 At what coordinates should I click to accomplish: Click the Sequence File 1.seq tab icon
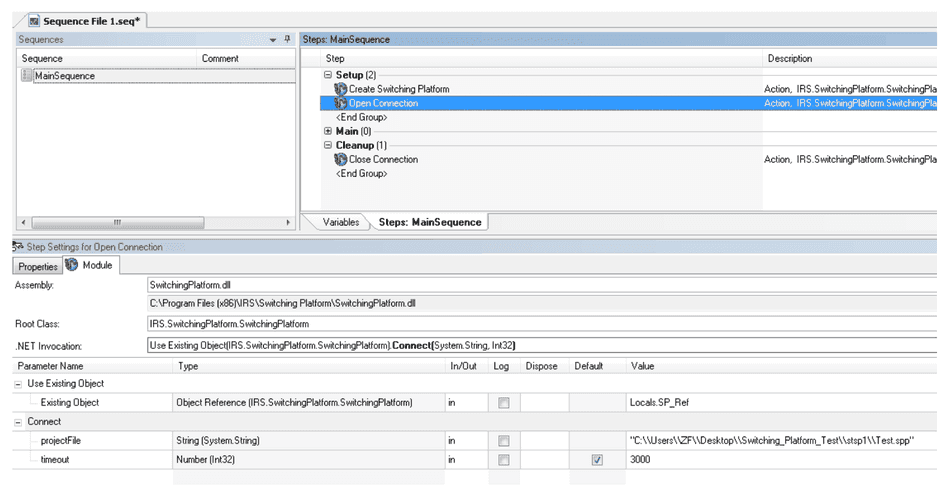pyautogui.click(x=34, y=21)
